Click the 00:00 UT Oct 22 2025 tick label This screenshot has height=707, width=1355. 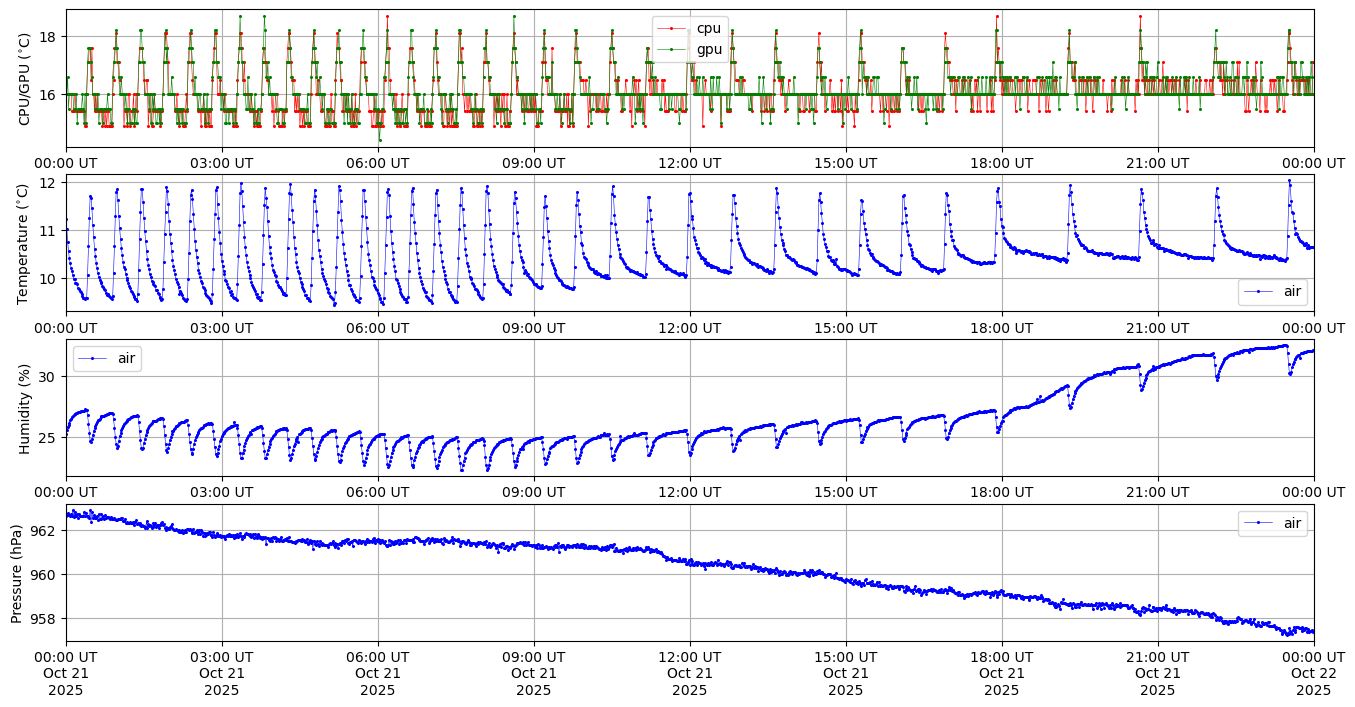coord(1313,673)
